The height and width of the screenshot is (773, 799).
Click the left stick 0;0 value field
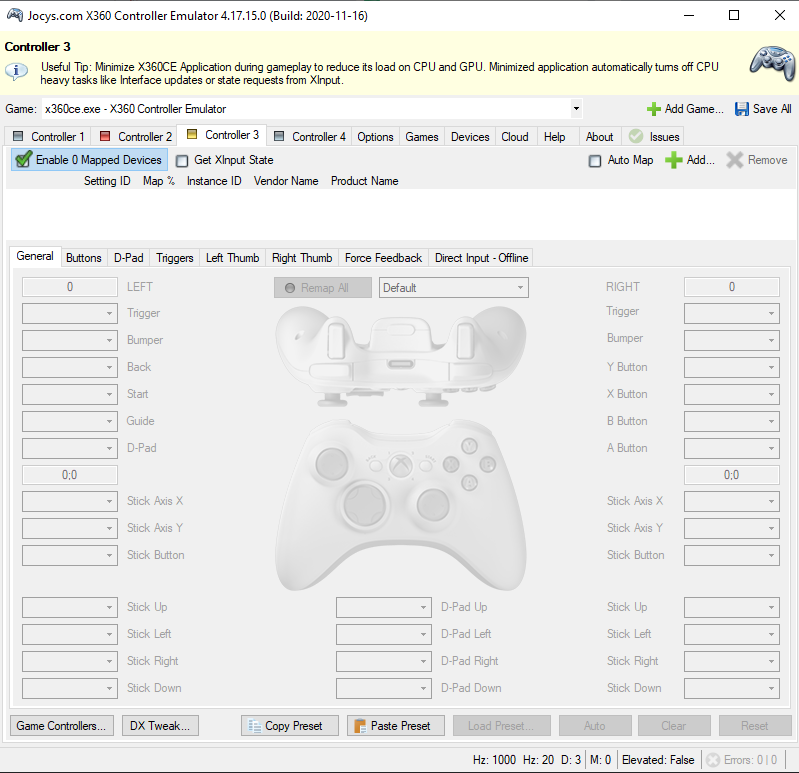point(70,475)
